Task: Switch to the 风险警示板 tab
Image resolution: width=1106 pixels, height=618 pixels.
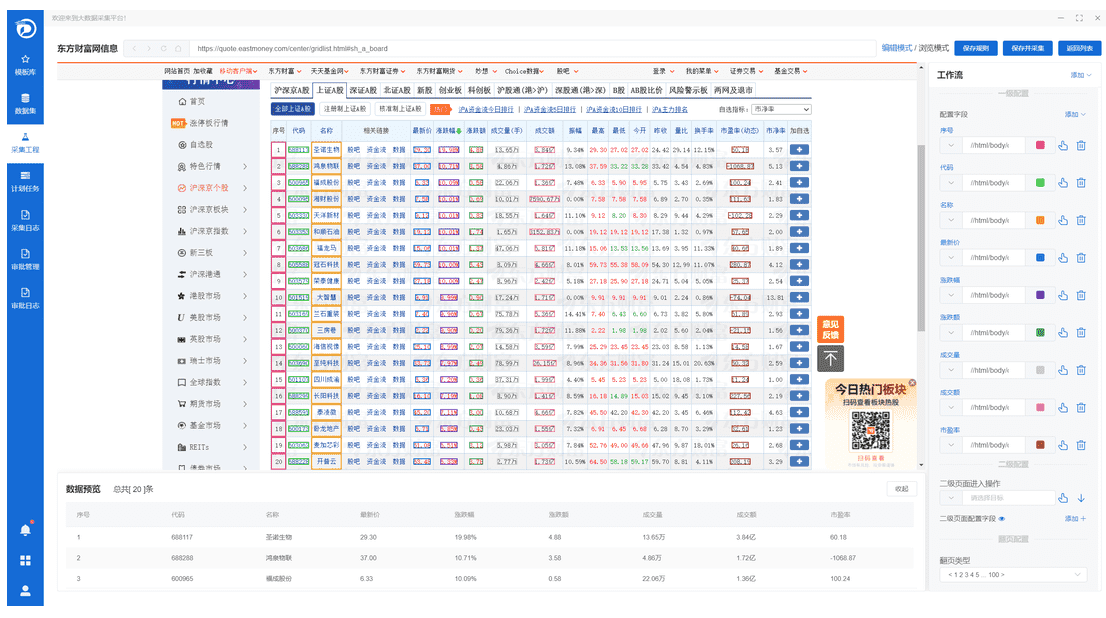Action: pyautogui.click(x=688, y=90)
